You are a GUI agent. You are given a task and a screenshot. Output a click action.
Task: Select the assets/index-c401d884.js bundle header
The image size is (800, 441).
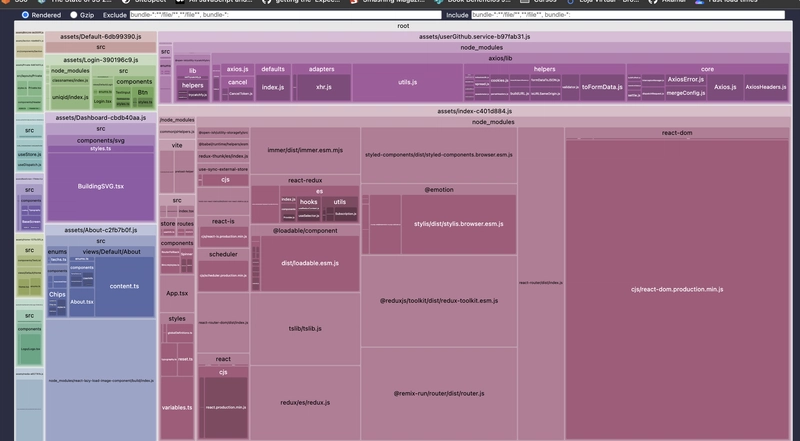point(474,111)
